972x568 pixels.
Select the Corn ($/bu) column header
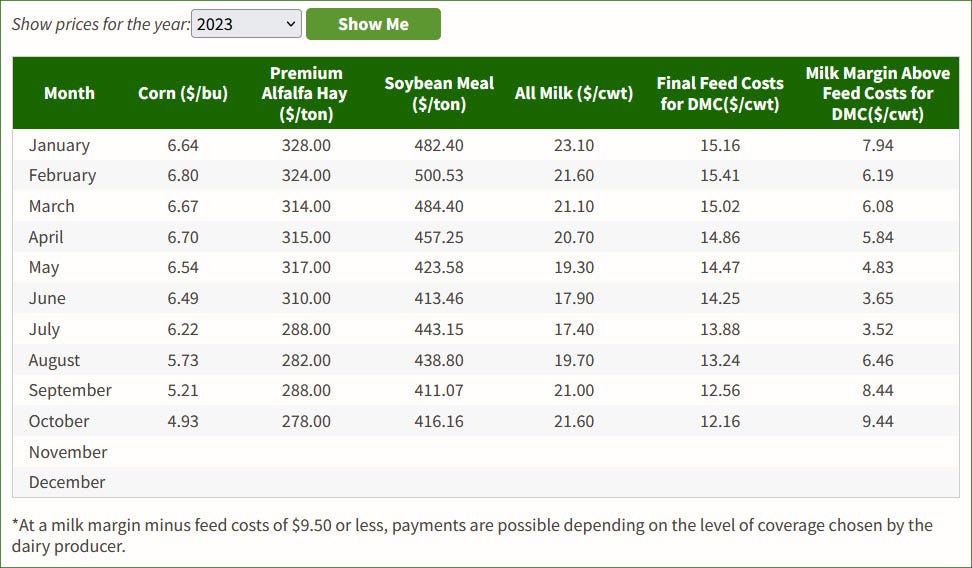pyautogui.click(x=183, y=93)
